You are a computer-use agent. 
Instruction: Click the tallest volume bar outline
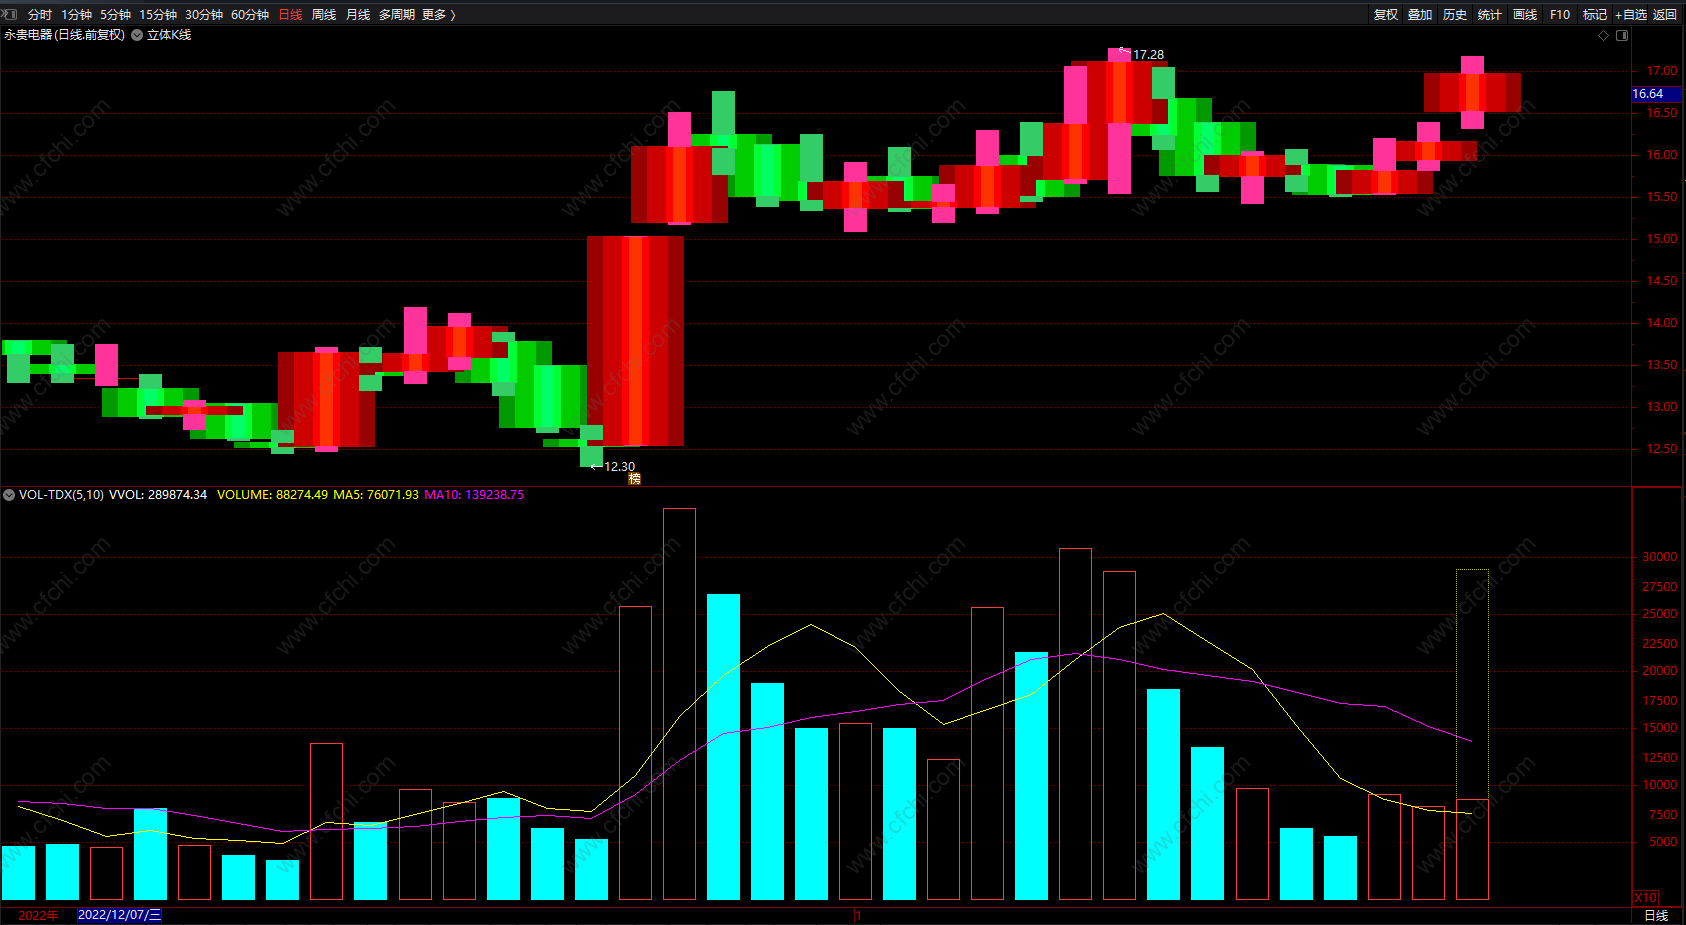[x=679, y=704]
